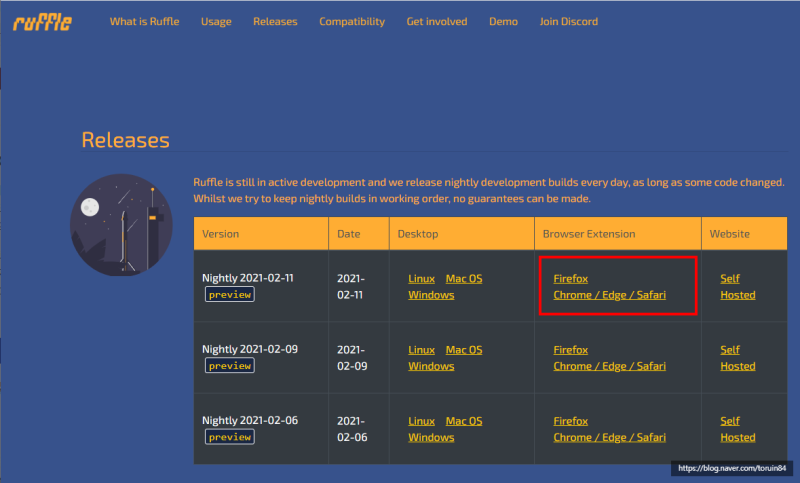Click the rocket launch illustration
The image size is (800, 483).
pyautogui.click(x=121, y=225)
